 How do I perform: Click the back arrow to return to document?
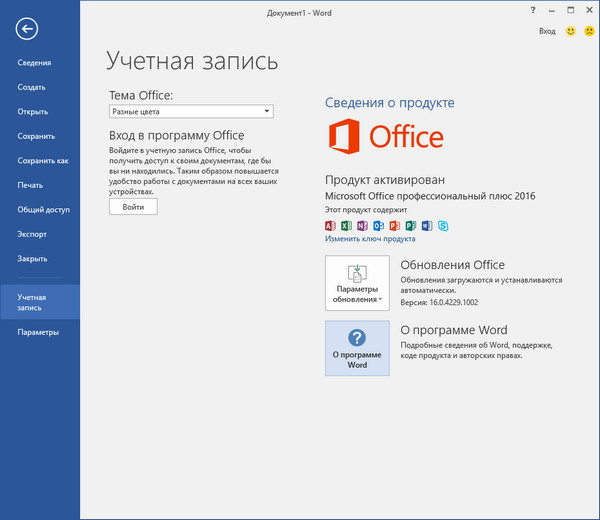tap(27, 29)
